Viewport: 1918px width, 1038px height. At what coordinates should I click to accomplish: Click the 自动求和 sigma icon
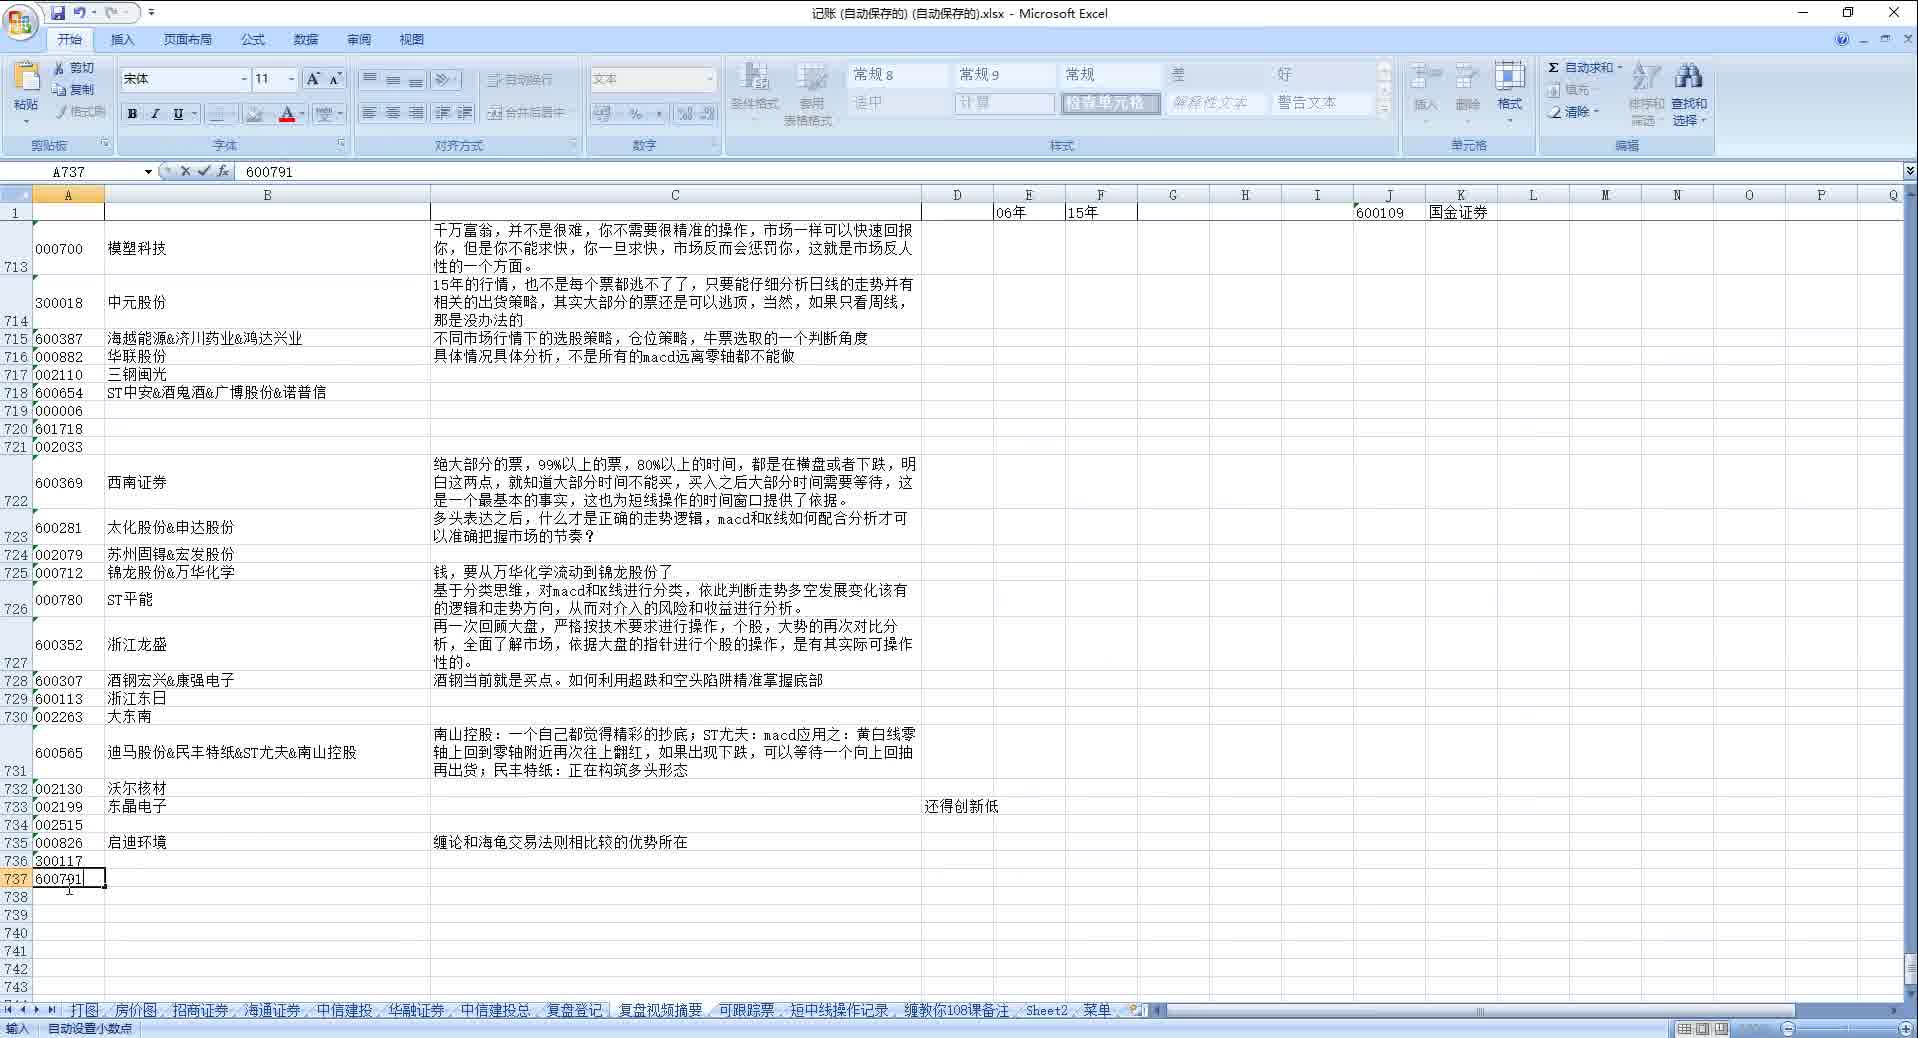(1554, 68)
